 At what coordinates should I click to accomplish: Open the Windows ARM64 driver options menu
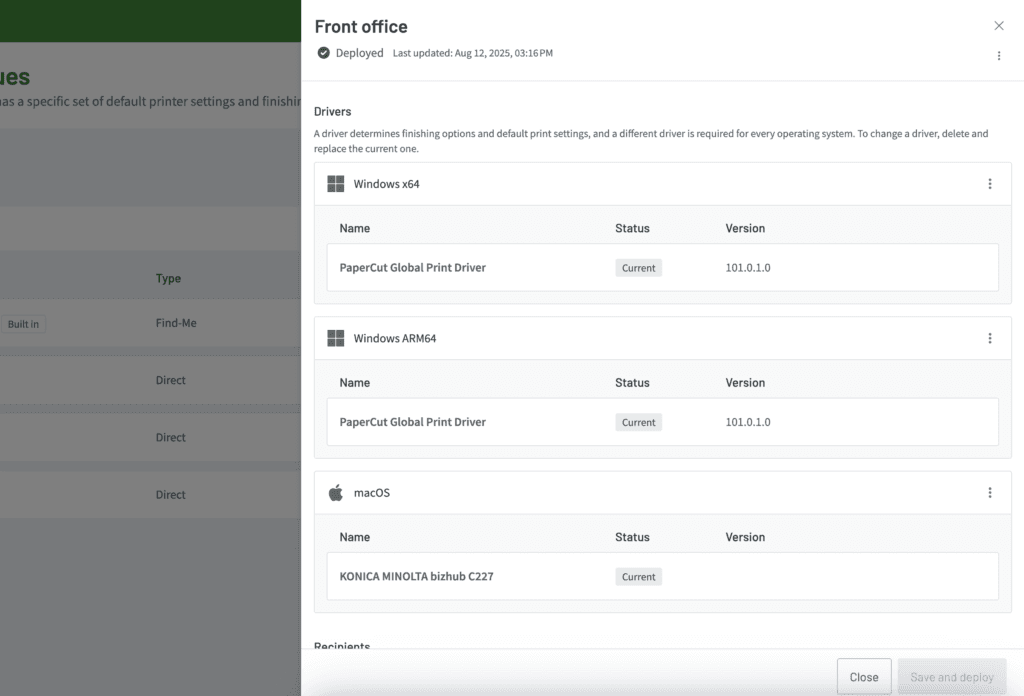click(x=989, y=339)
